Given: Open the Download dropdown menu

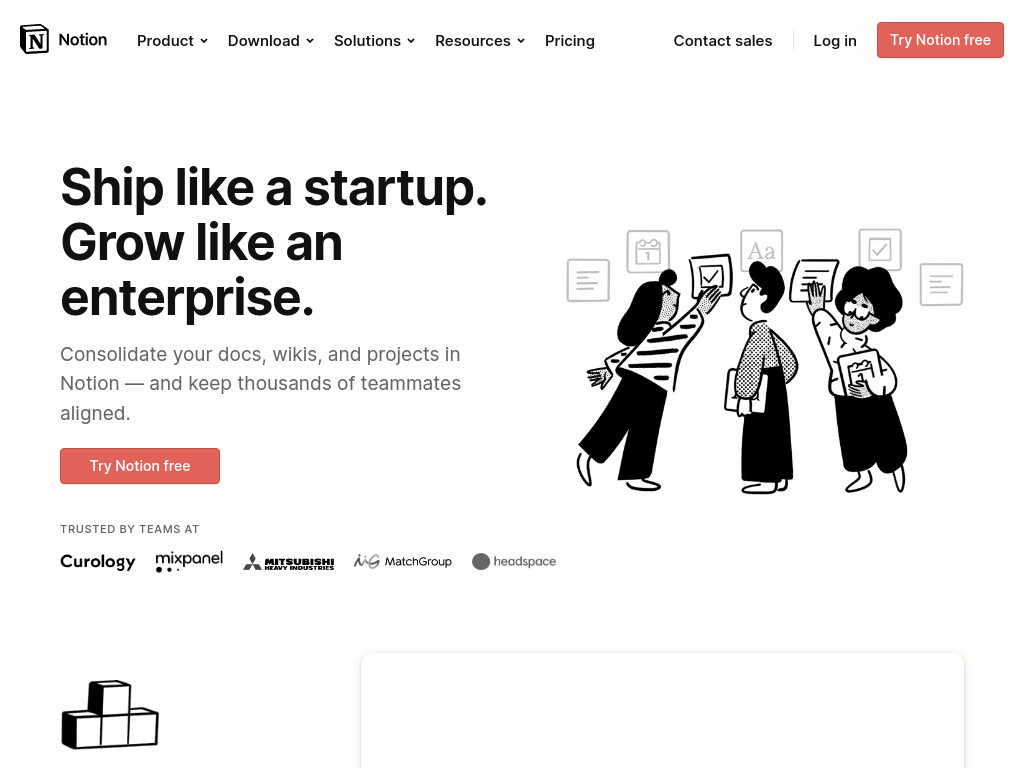Looking at the screenshot, I should (x=271, y=40).
